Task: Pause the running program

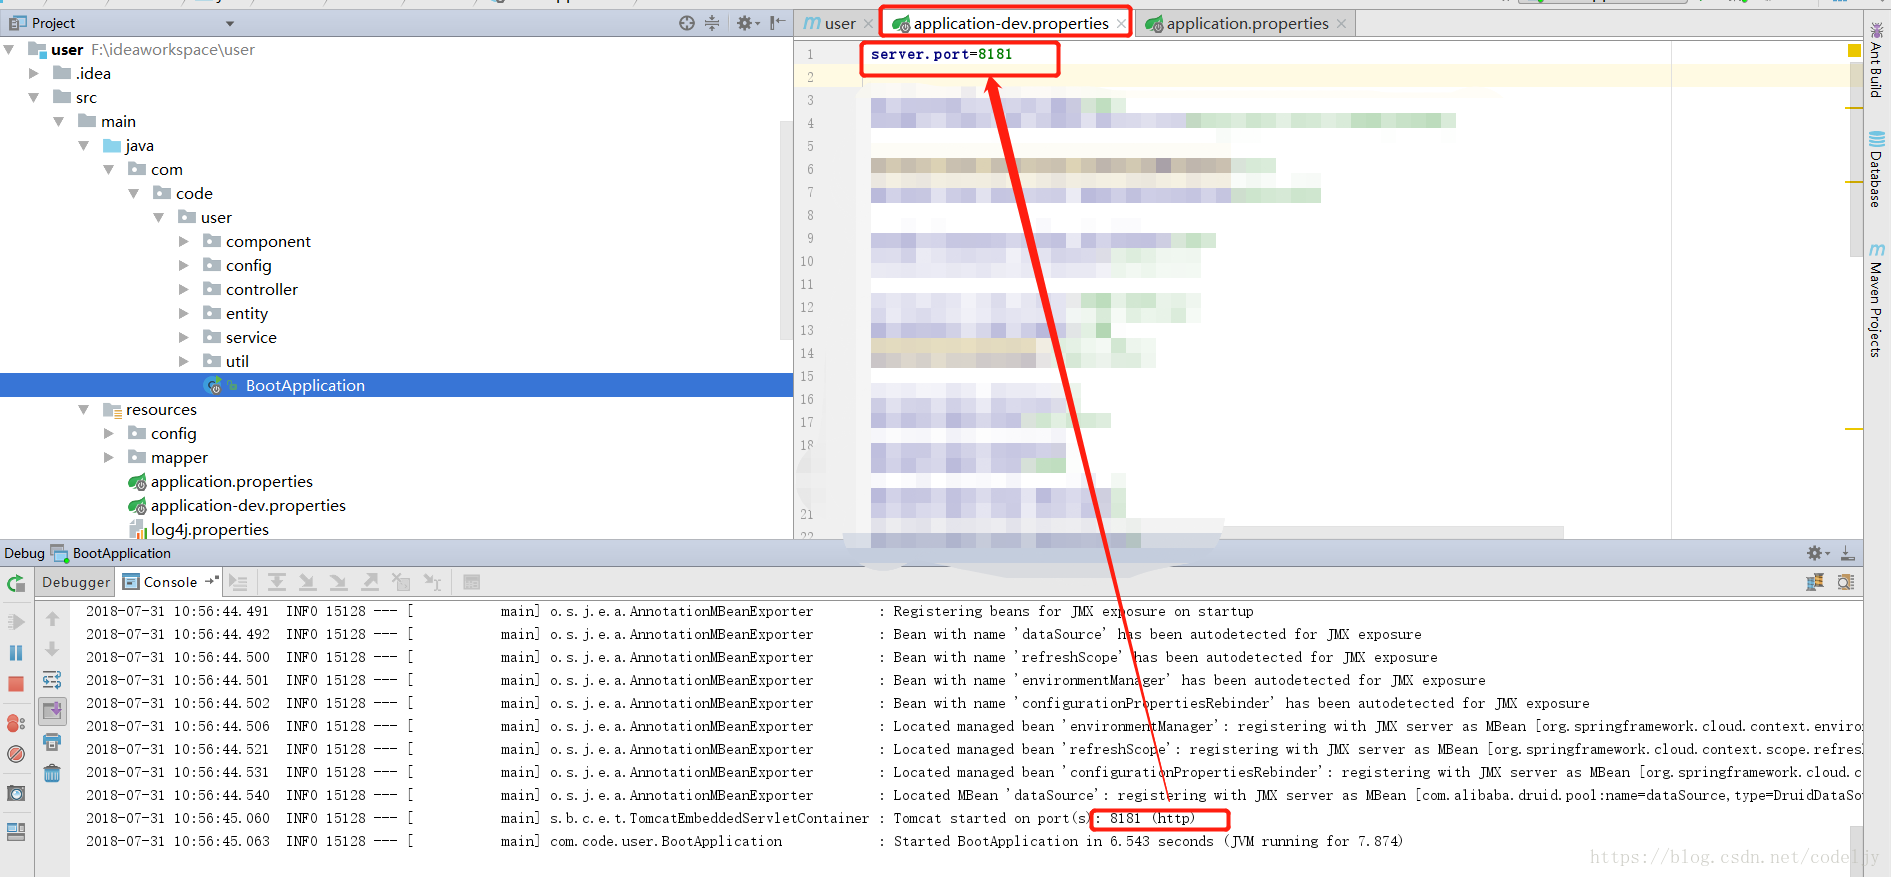Action: [16, 653]
